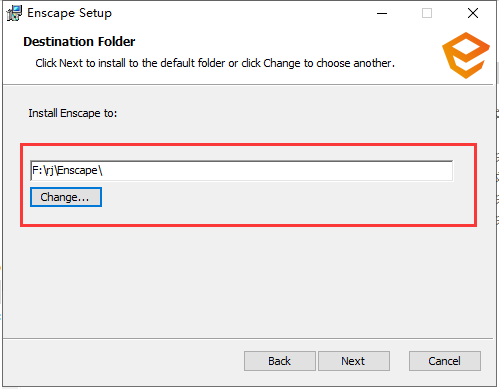Open the Change... folder browser

(66, 197)
